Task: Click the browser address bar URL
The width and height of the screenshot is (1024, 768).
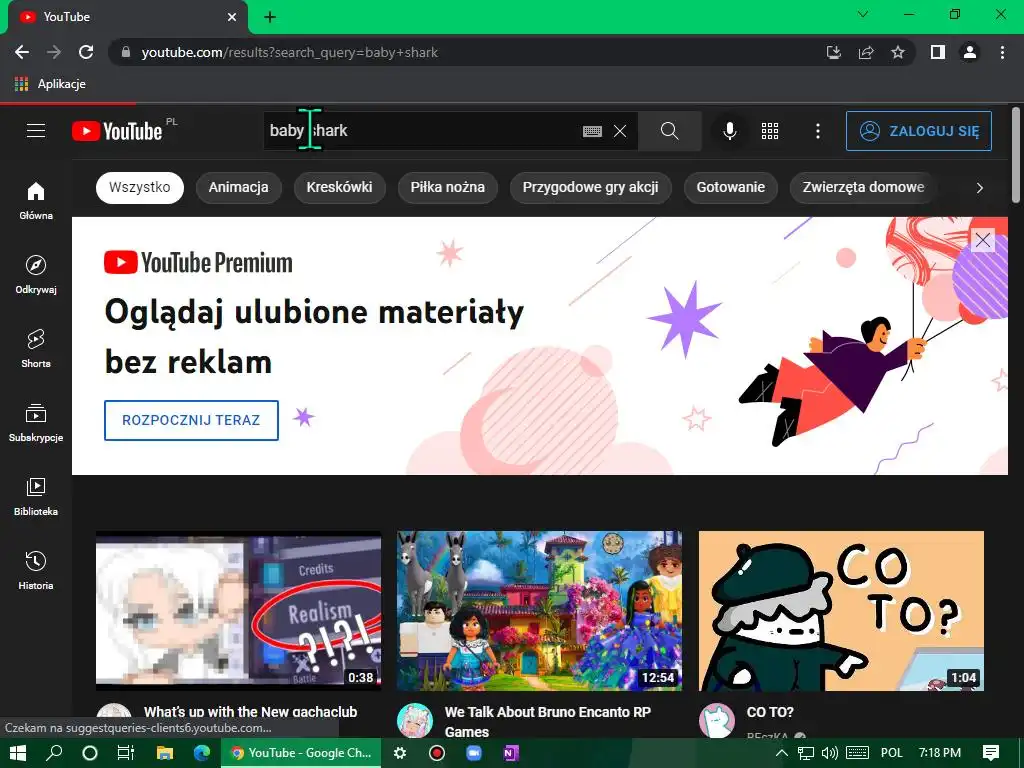Action: coord(289,52)
